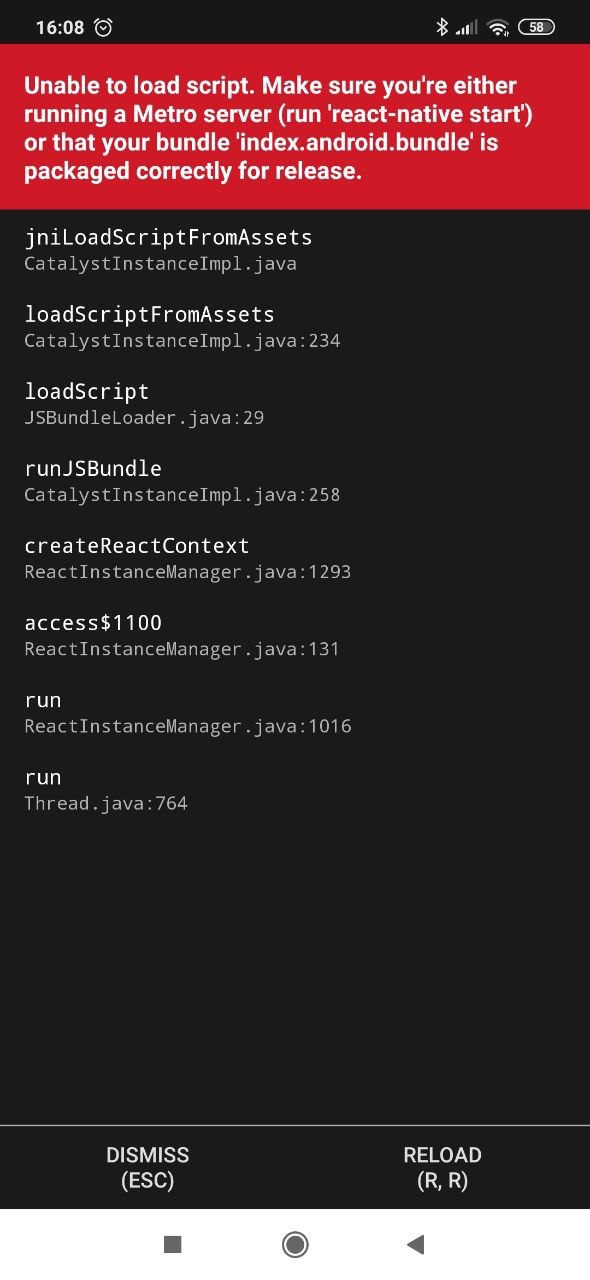Select the jniLoadScriptFromAssets stack frame

pyautogui.click(x=295, y=249)
